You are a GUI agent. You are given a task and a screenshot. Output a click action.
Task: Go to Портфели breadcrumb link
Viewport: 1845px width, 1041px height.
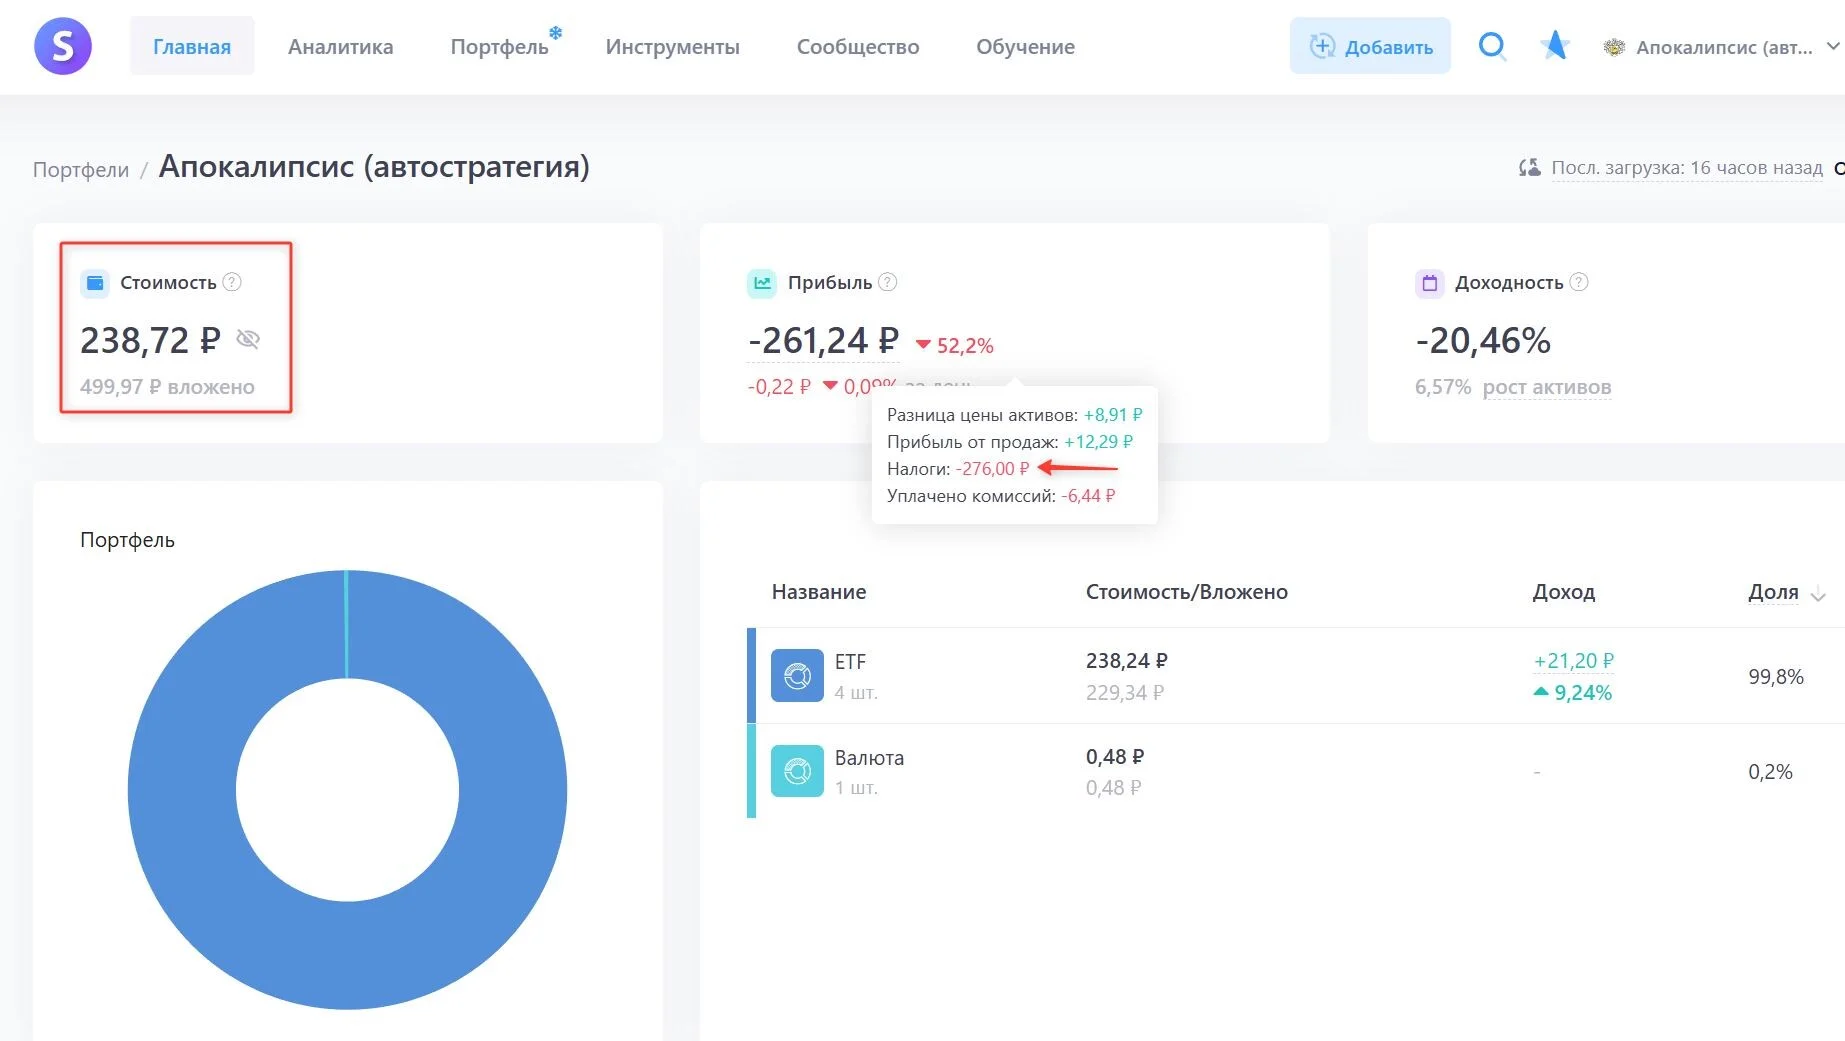(81, 169)
